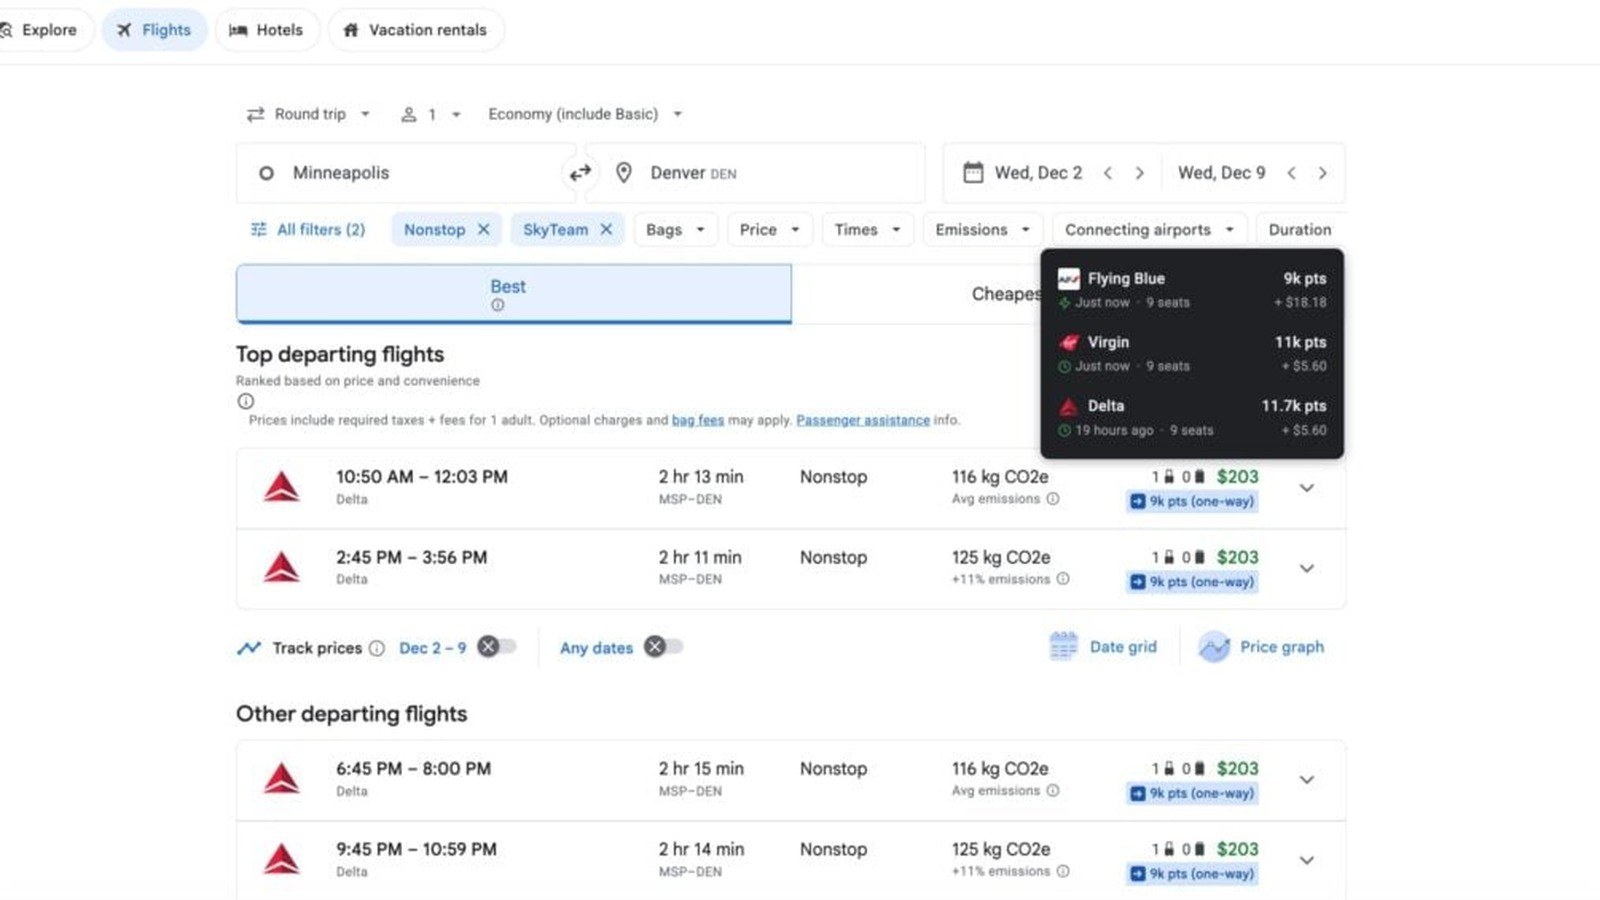This screenshot has height=900, width=1600.
Task: Remove the Nonstop filter chip
Action: (x=484, y=229)
